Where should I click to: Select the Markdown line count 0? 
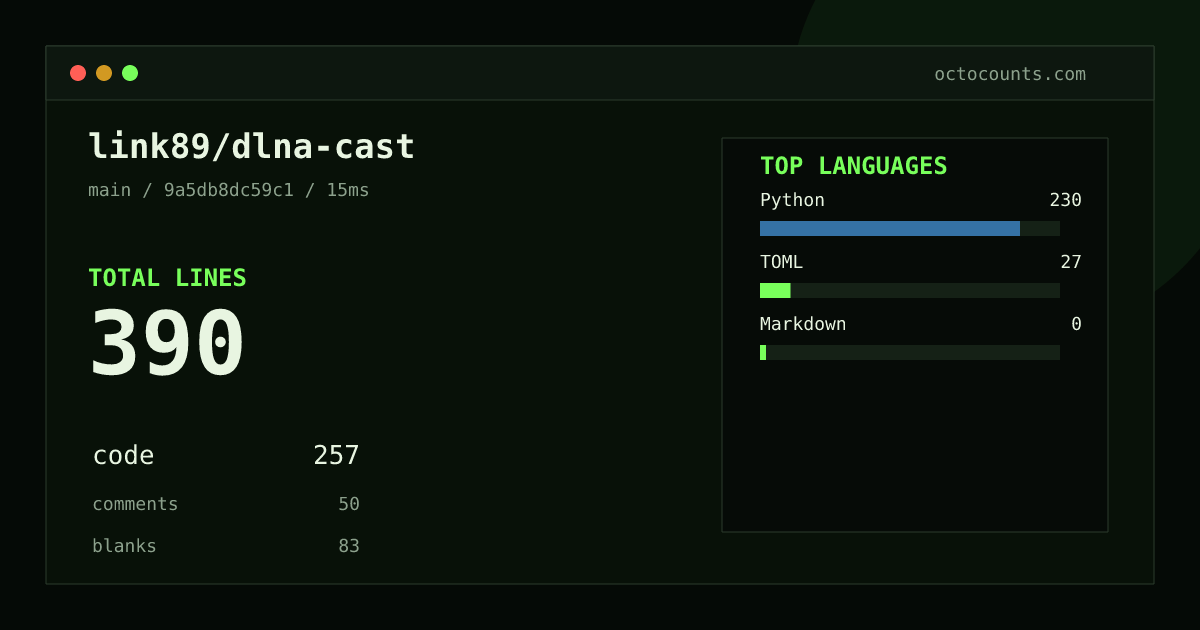coord(1076,324)
